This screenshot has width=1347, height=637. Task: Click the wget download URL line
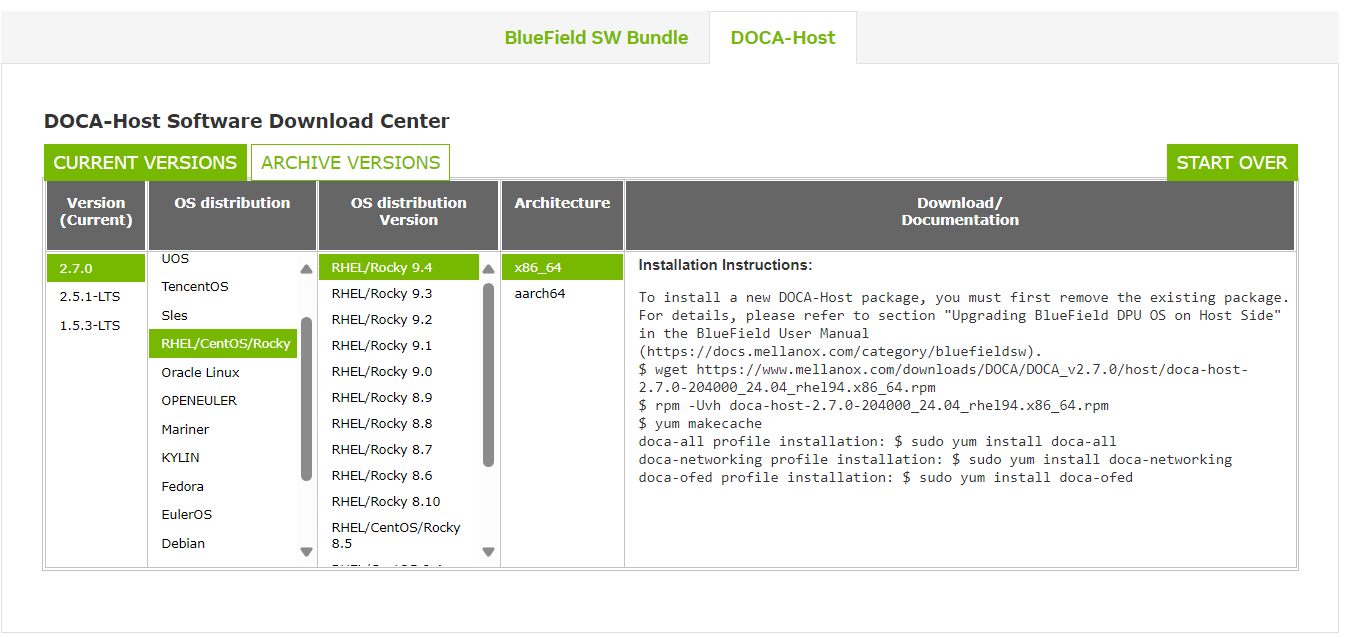(943, 378)
